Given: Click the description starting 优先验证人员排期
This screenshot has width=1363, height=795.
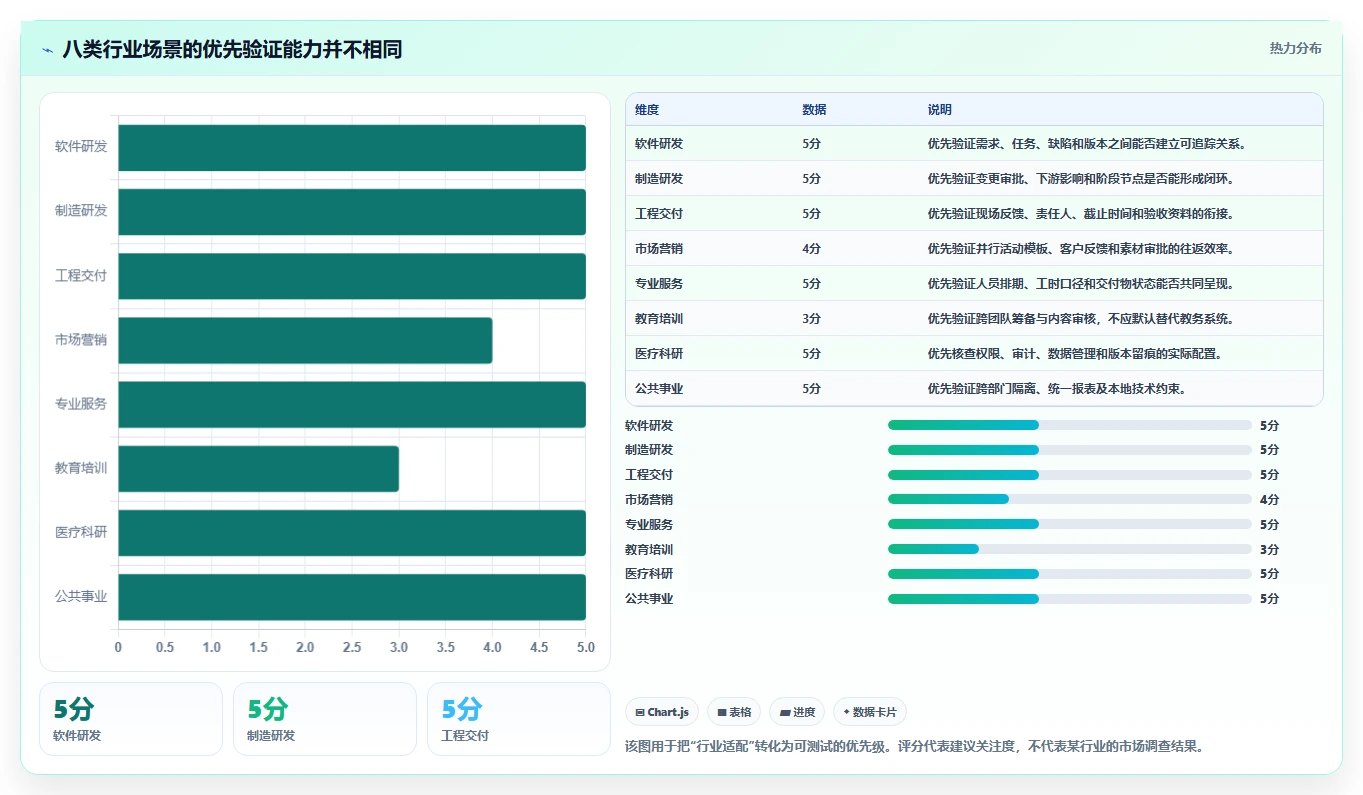Looking at the screenshot, I should pos(1081,284).
